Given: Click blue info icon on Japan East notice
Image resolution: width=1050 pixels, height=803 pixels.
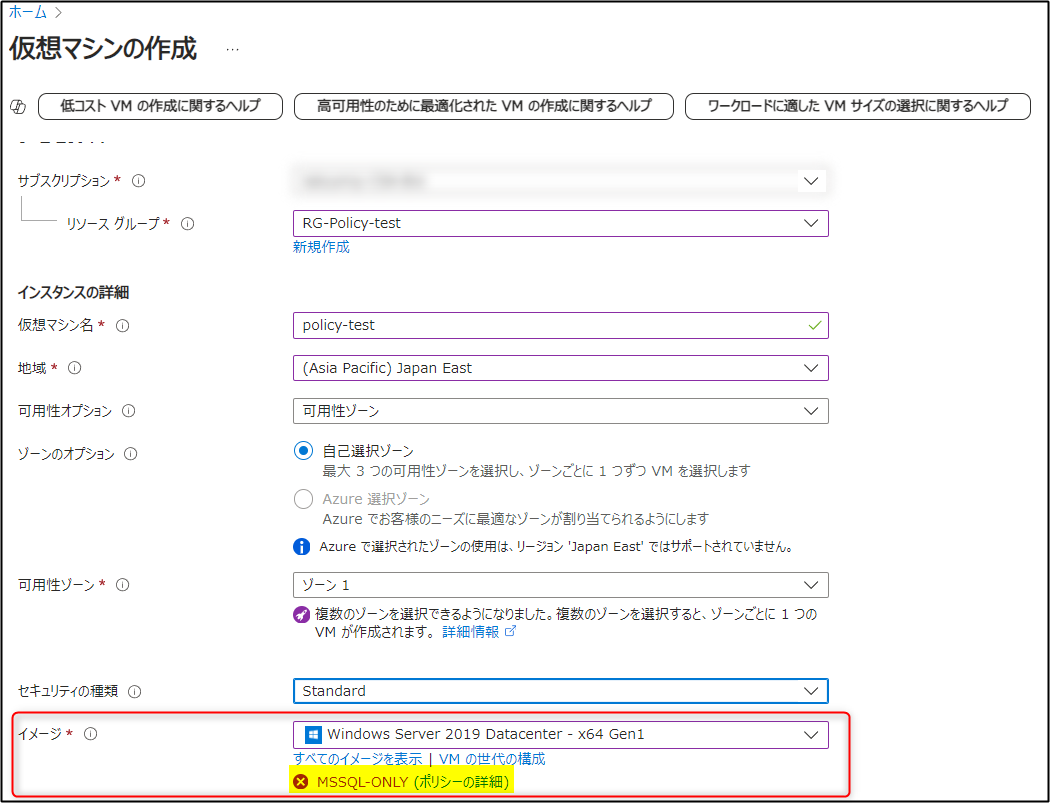Looking at the screenshot, I should coord(301,546).
